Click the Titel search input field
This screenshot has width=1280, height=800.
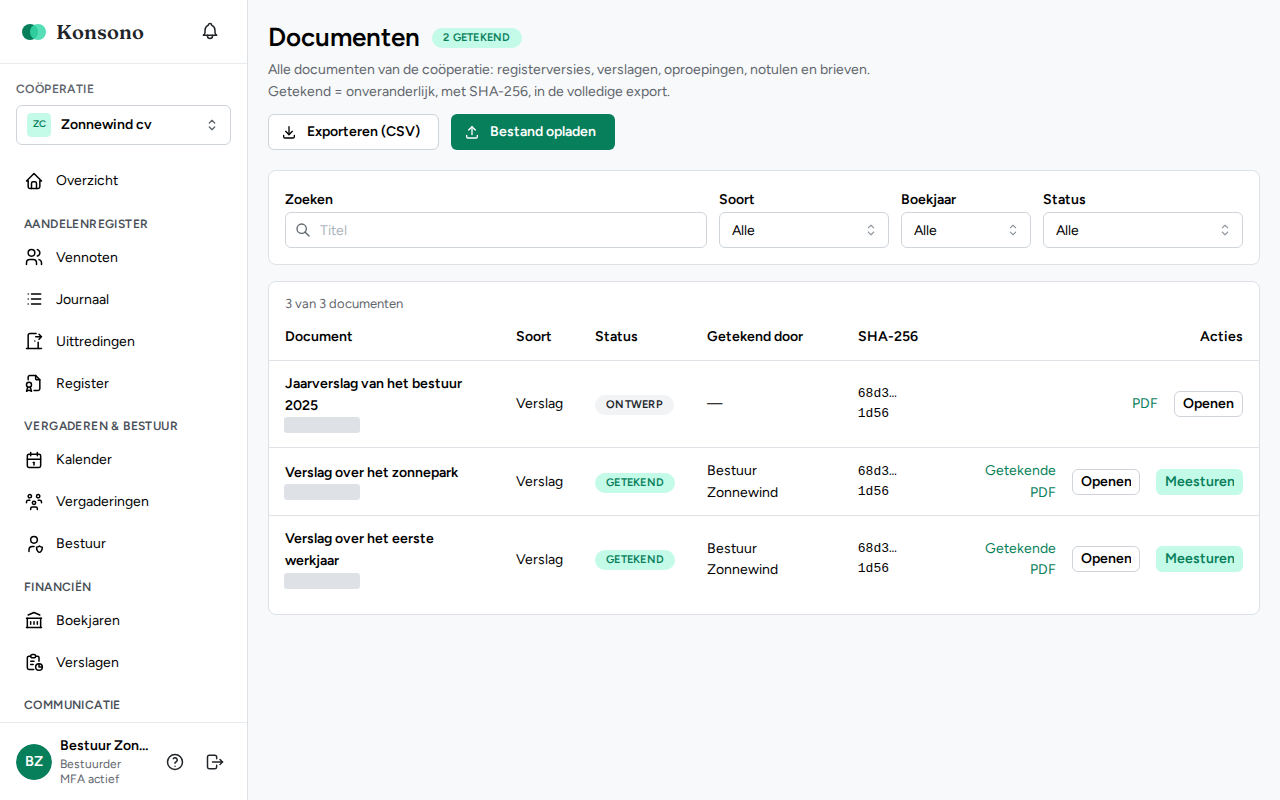(496, 230)
